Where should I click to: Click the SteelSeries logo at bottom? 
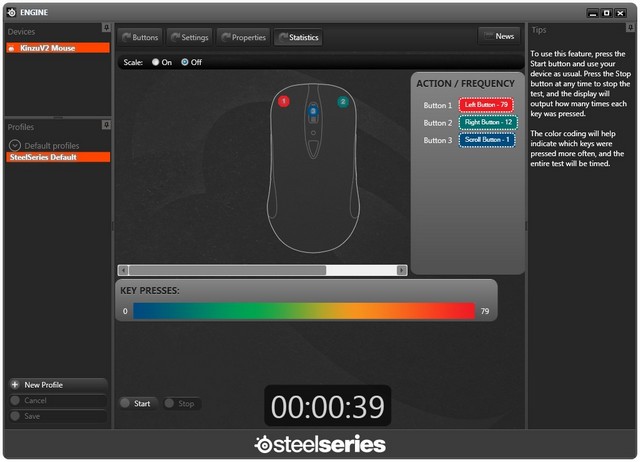320,444
